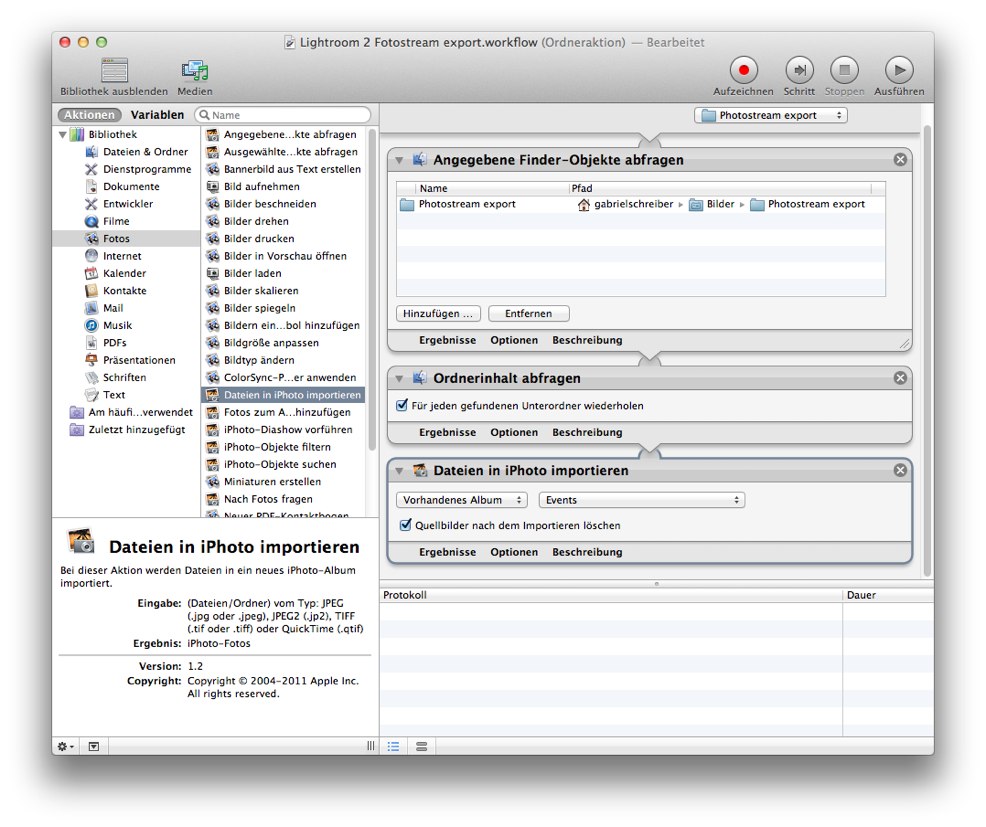Show Optionen of Ordnerinhalt abfragen

tap(514, 433)
